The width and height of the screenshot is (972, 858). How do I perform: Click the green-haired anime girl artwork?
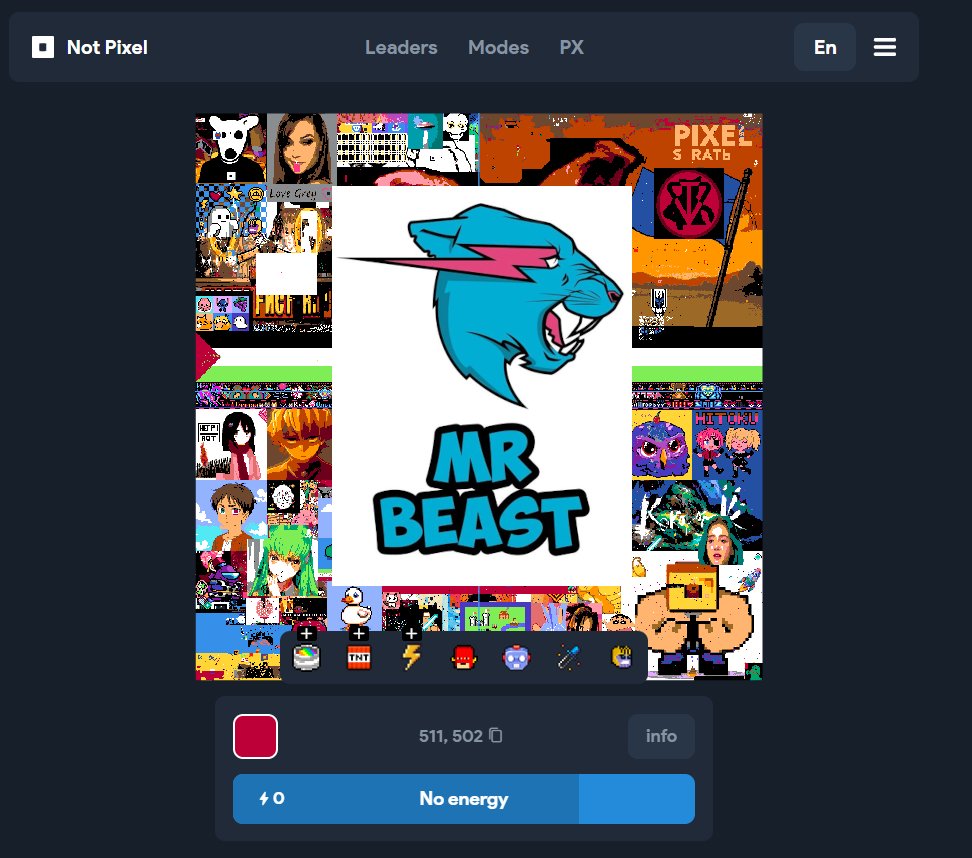click(283, 560)
